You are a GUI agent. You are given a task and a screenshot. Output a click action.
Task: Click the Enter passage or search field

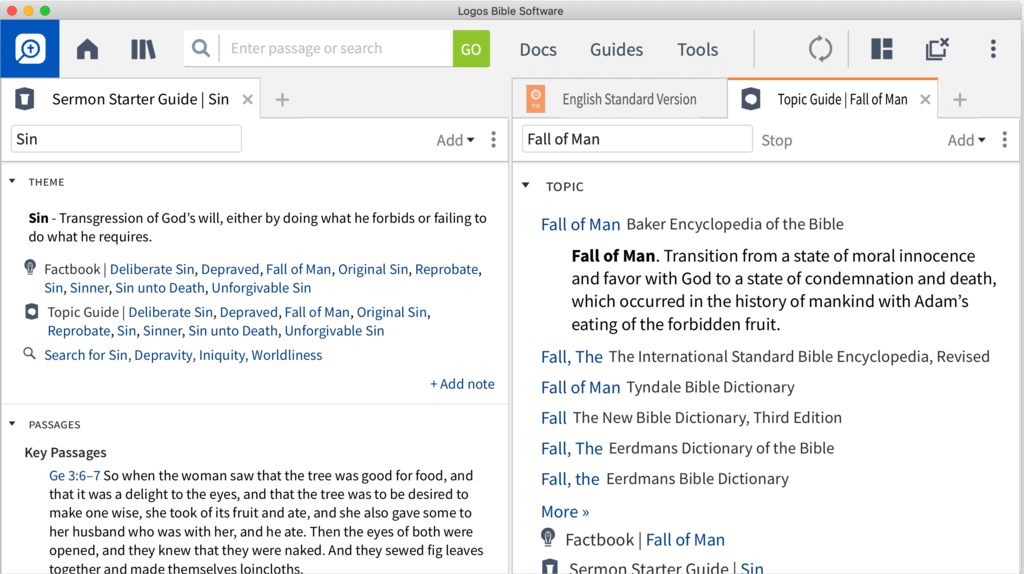pos(336,48)
